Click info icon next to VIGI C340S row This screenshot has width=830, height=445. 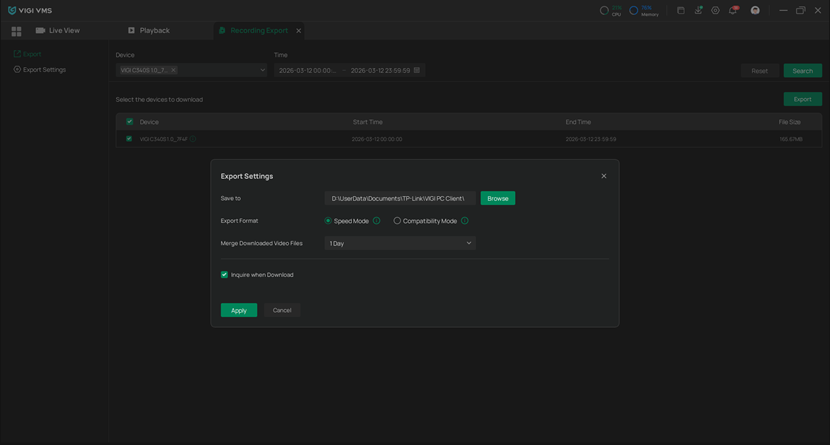(193, 139)
